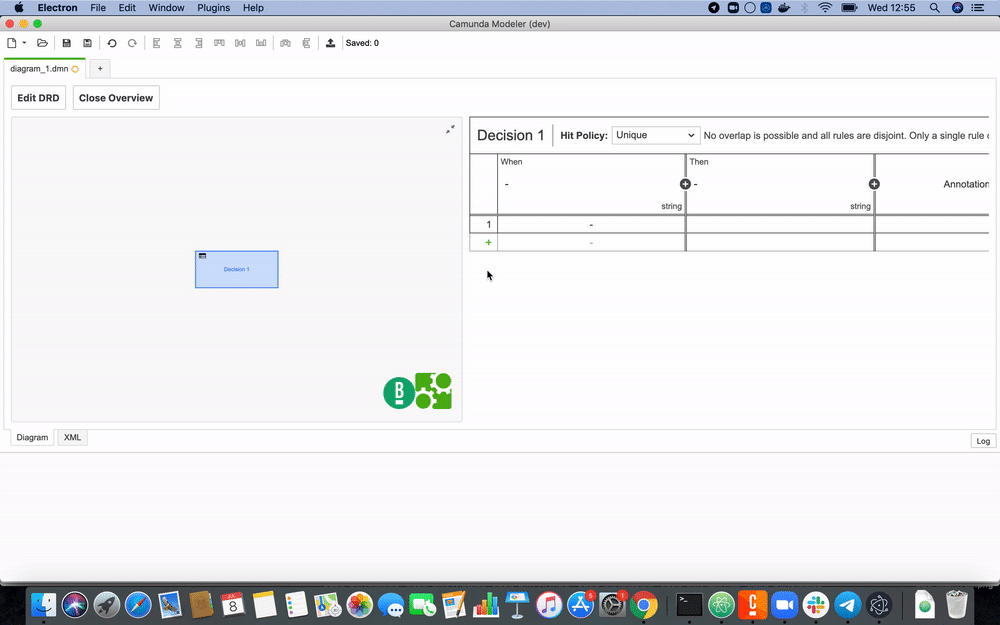The height and width of the screenshot is (625, 1000).
Task: Align elements top toolbar icon
Action: point(219,43)
